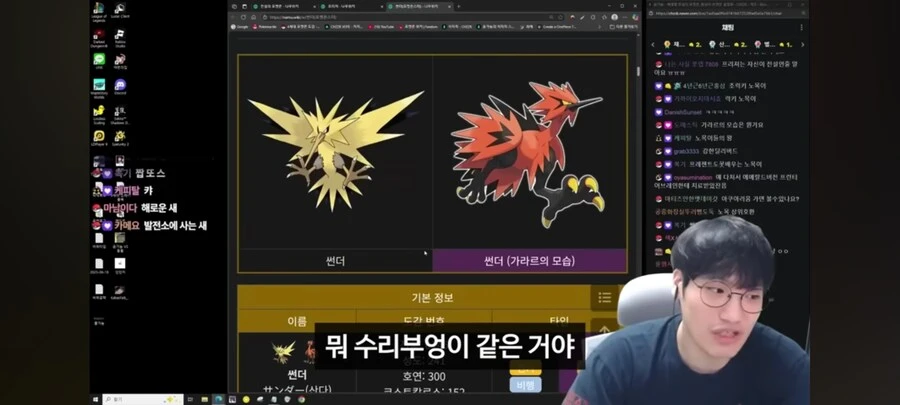Open Chrome from the taskbar
This screenshot has height=405, width=900.
click(x=301, y=399)
